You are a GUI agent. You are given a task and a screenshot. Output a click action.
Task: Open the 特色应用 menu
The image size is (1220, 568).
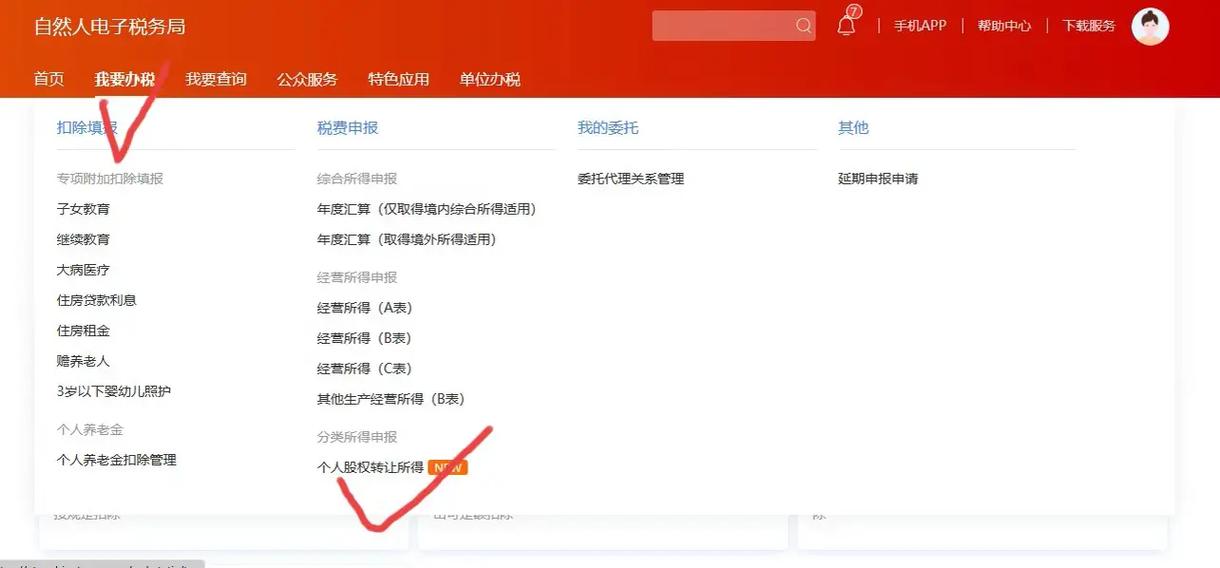click(399, 79)
